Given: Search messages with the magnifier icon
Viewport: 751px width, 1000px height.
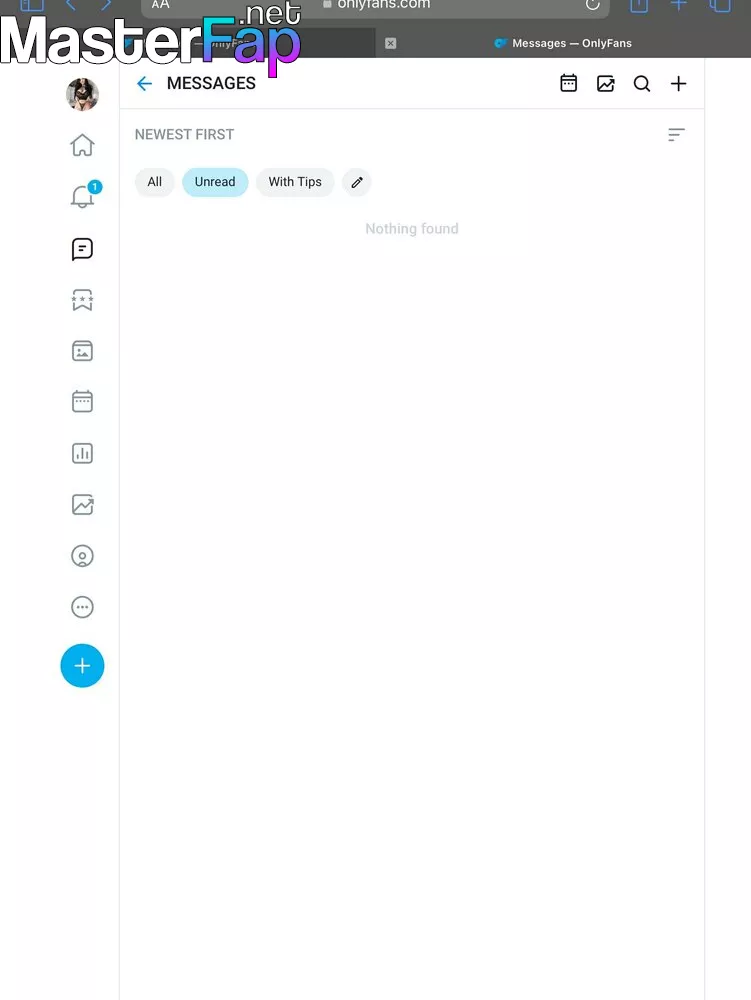Looking at the screenshot, I should pyautogui.click(x=642, y=84).
